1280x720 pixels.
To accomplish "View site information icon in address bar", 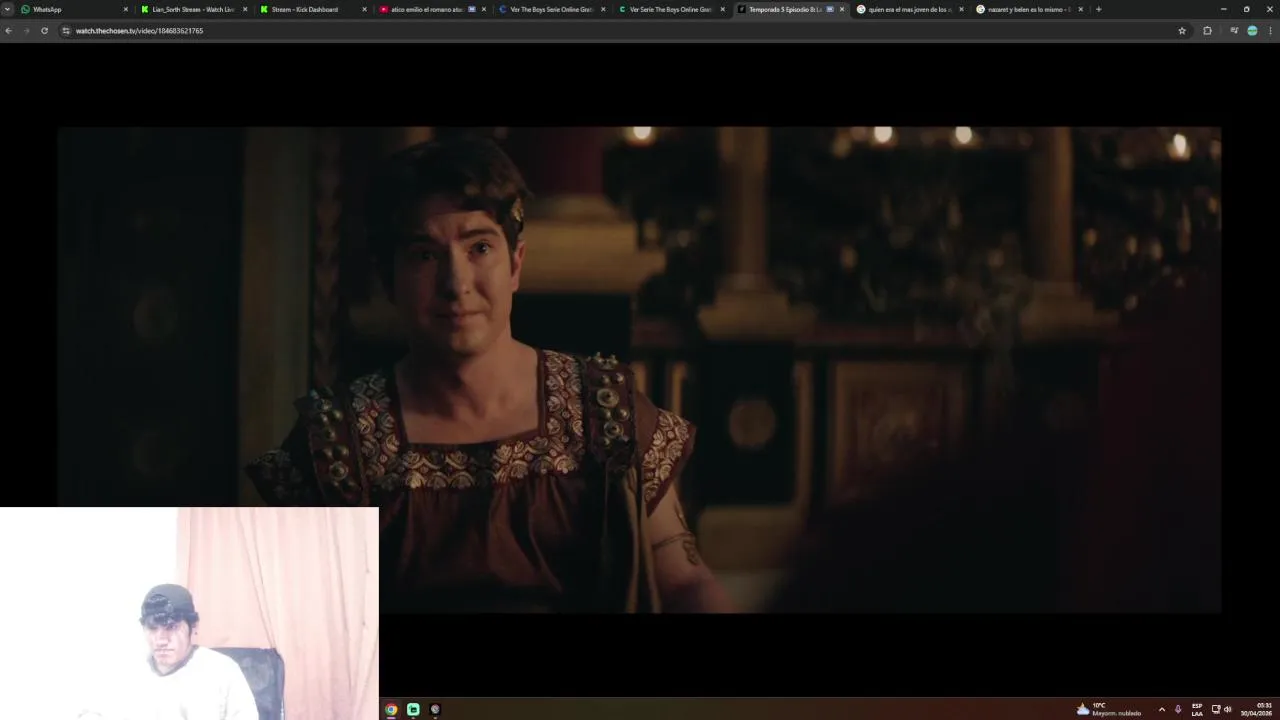I will click(66, 31).
